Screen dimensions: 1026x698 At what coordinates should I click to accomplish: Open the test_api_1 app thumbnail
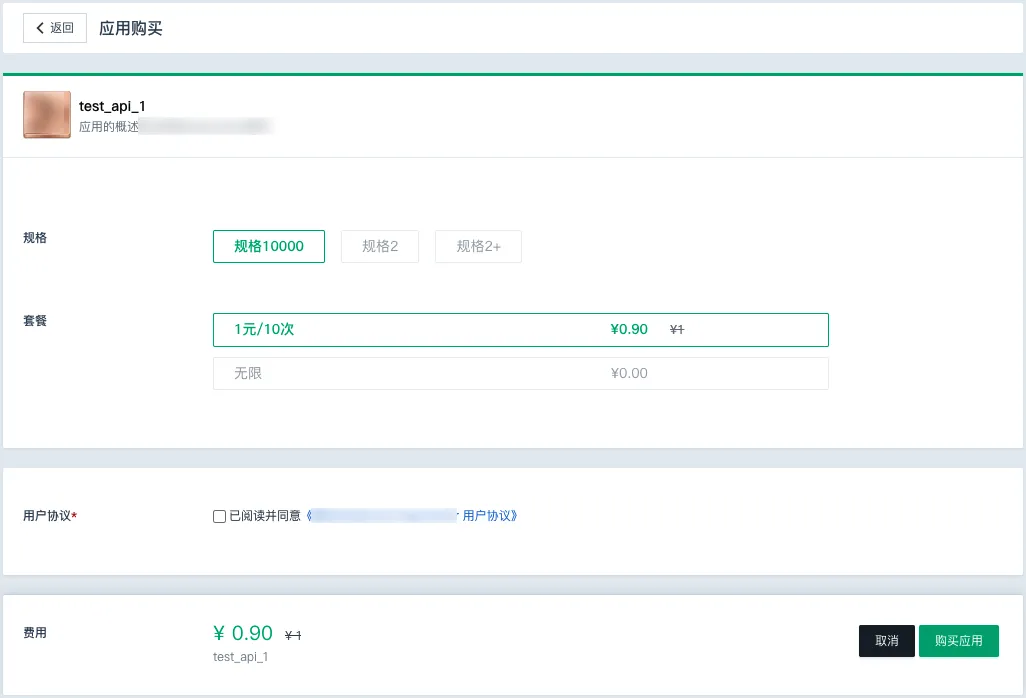pos(47,114)
